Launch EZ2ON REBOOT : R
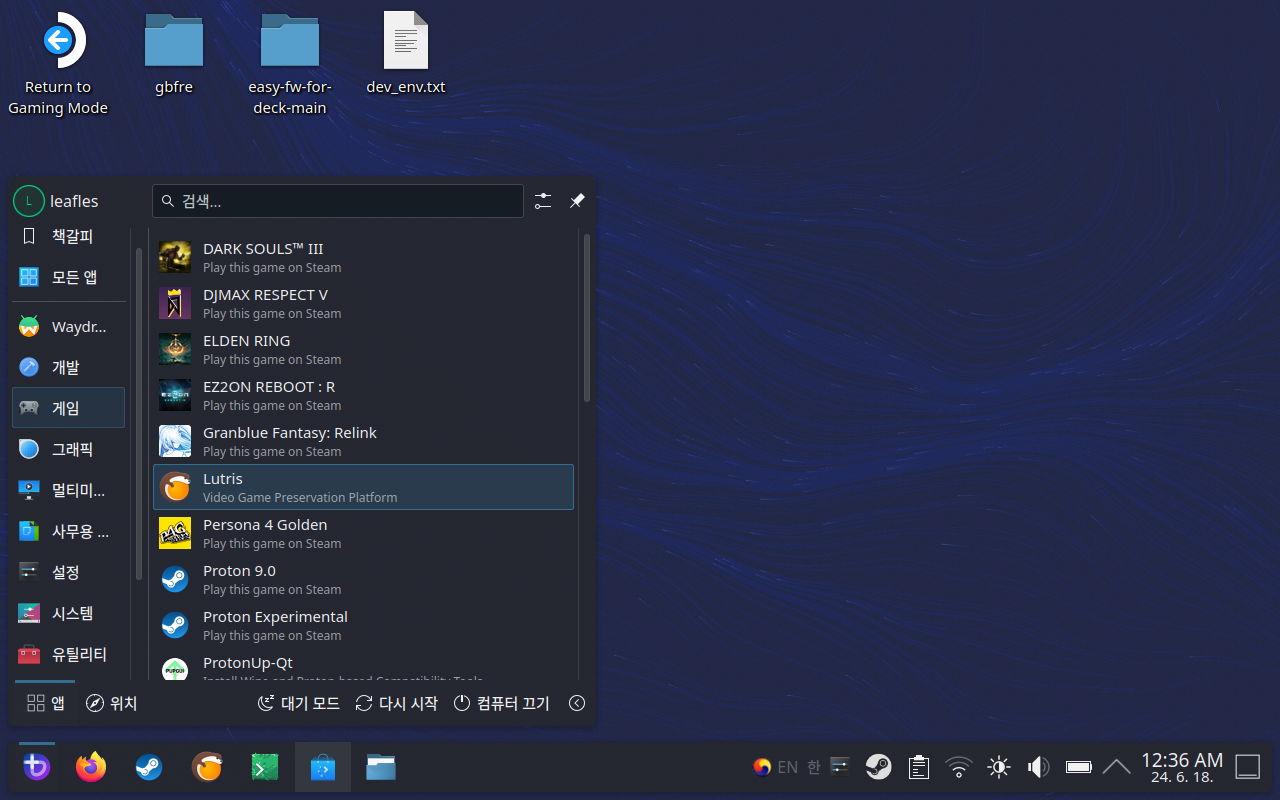 point(363,395)
